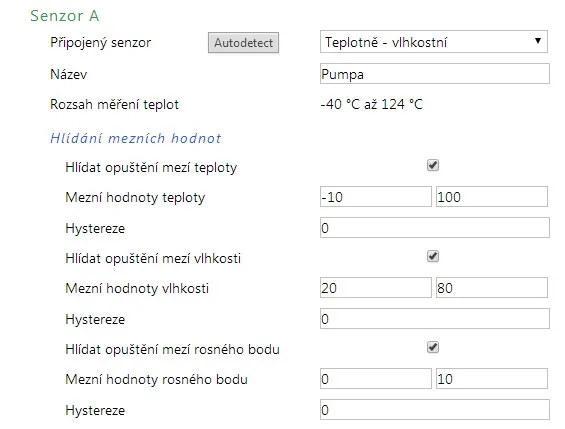Click the Připojený senzor label

point(101,43)
